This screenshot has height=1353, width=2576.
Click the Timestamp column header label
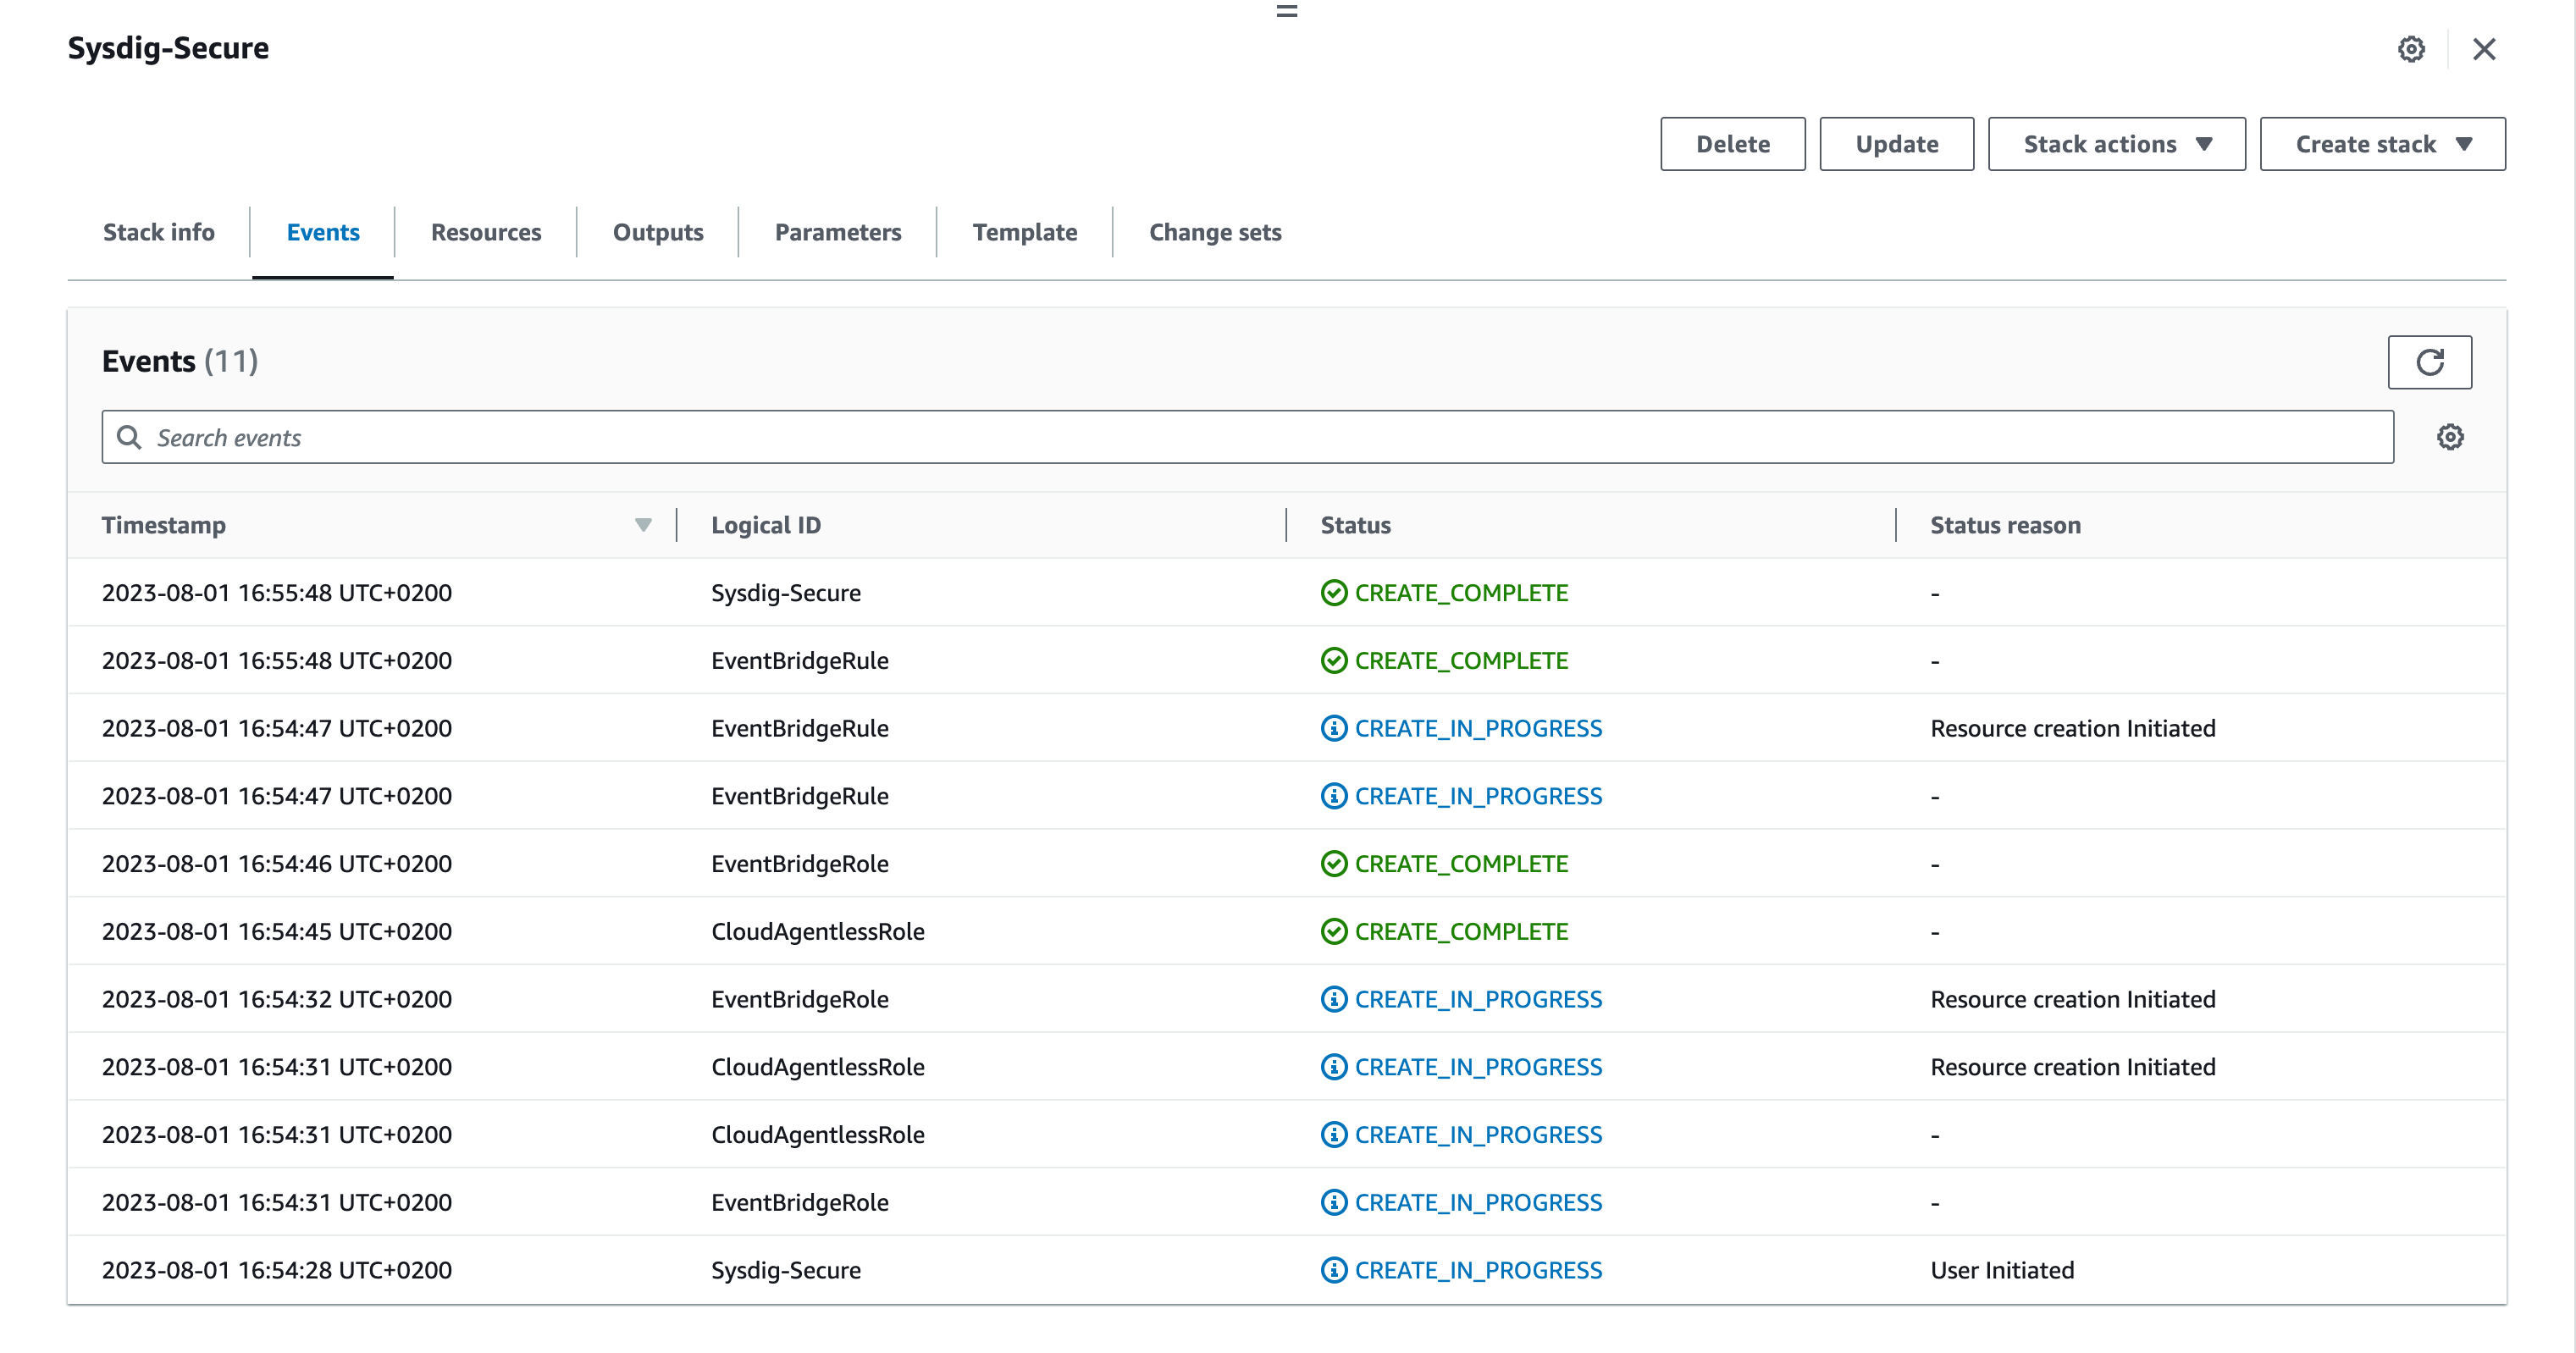[164, 525]
